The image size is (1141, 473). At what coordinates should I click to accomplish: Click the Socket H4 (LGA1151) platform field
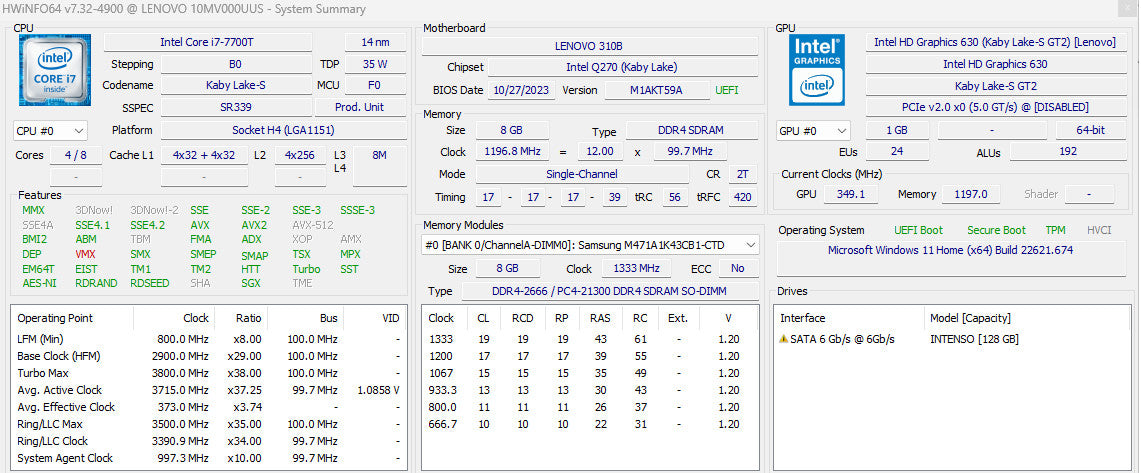[x=284, y=130]
